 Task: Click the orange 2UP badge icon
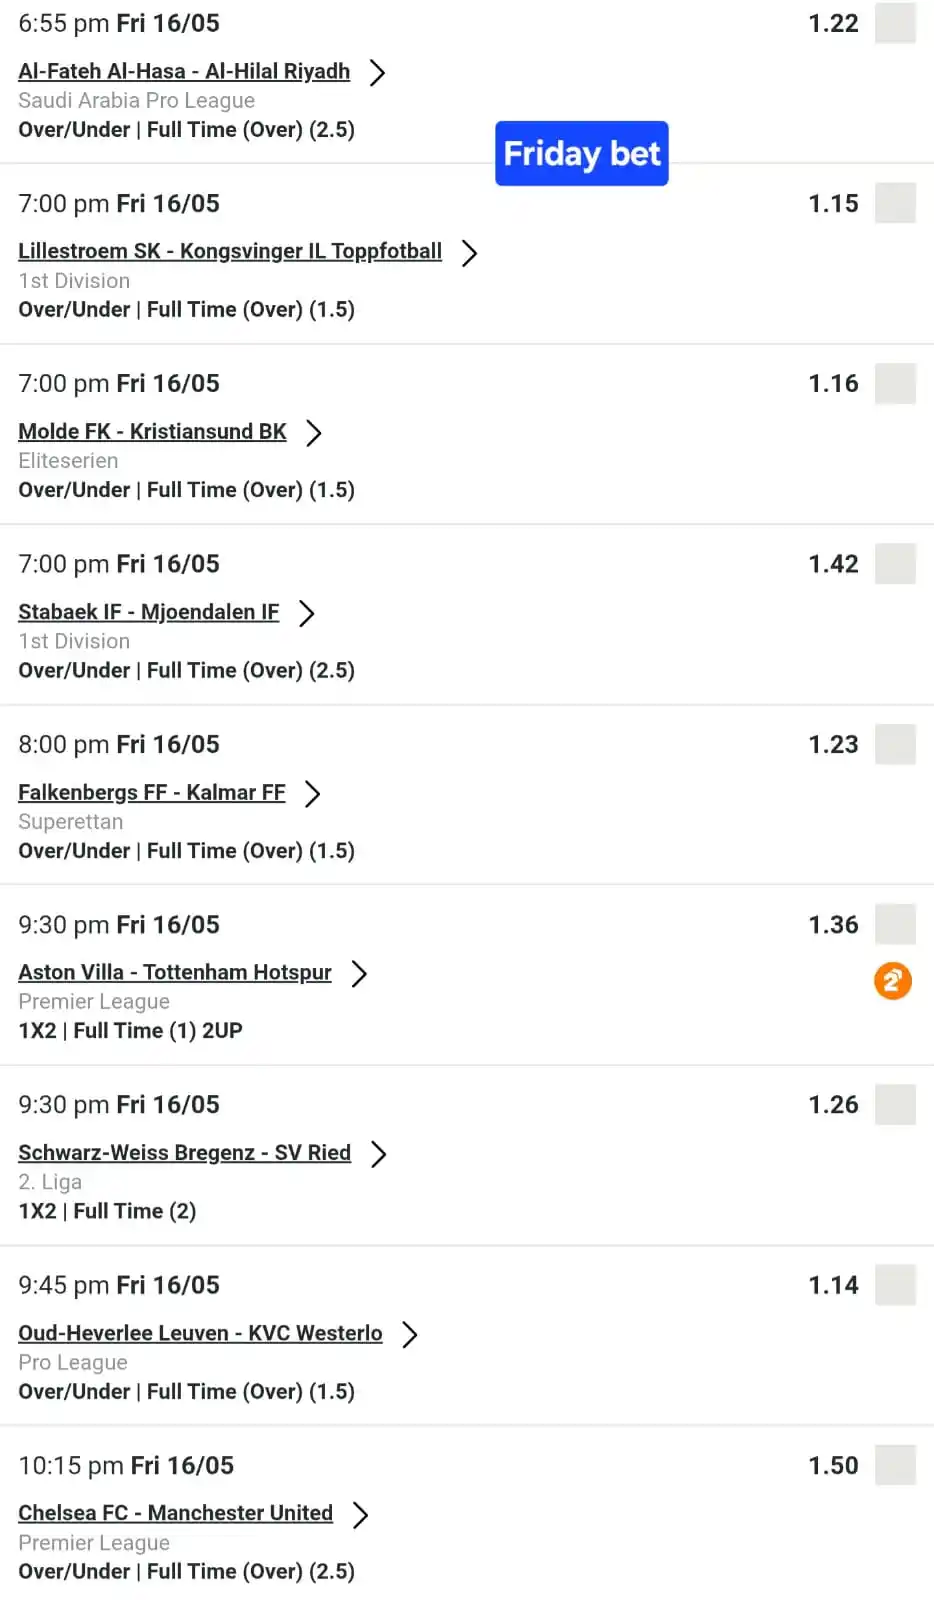point(893,981)
